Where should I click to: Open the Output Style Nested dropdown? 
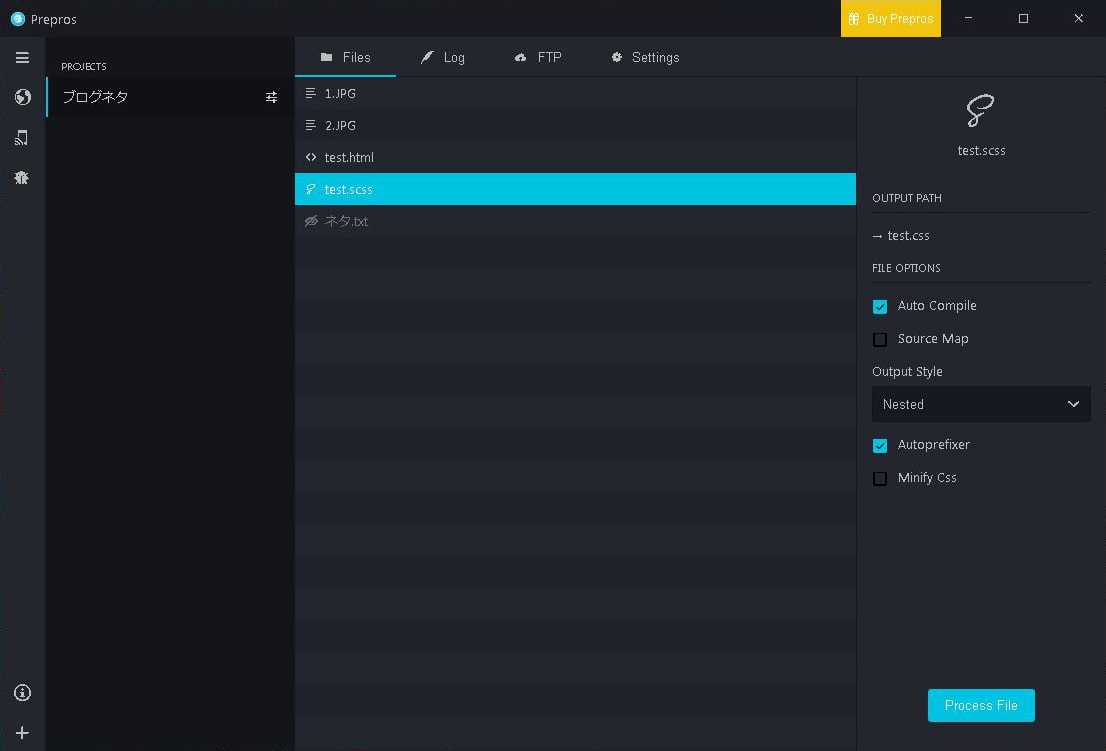pyautogui.click(x=981, y=405)
